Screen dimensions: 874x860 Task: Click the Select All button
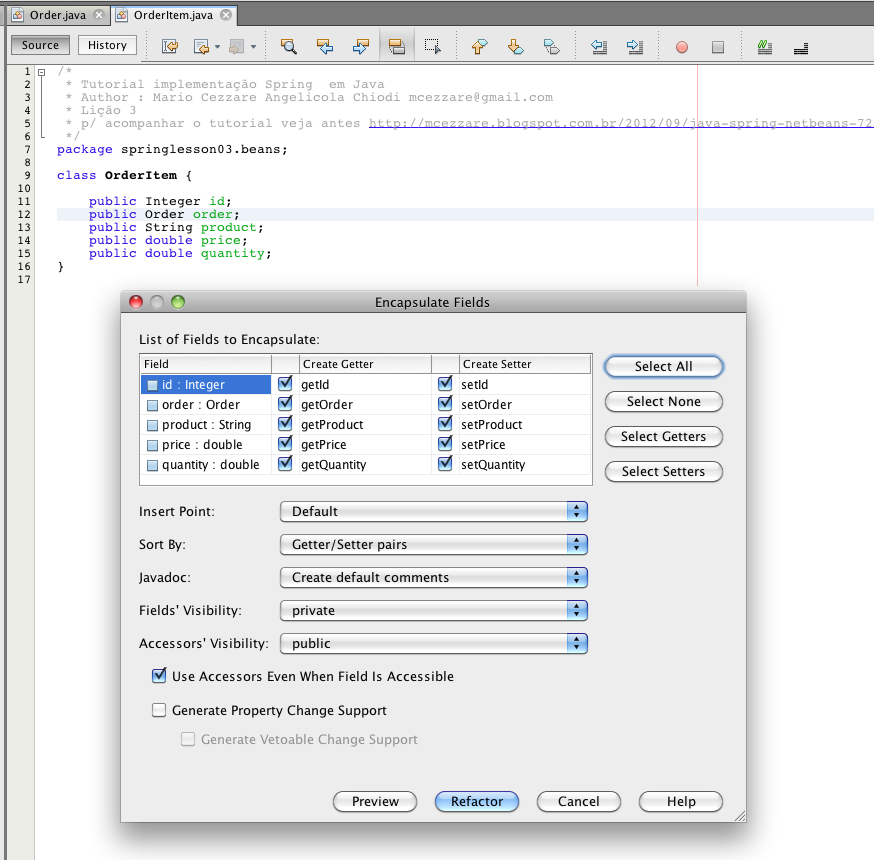pyautogui.click(x=663, y=366)
